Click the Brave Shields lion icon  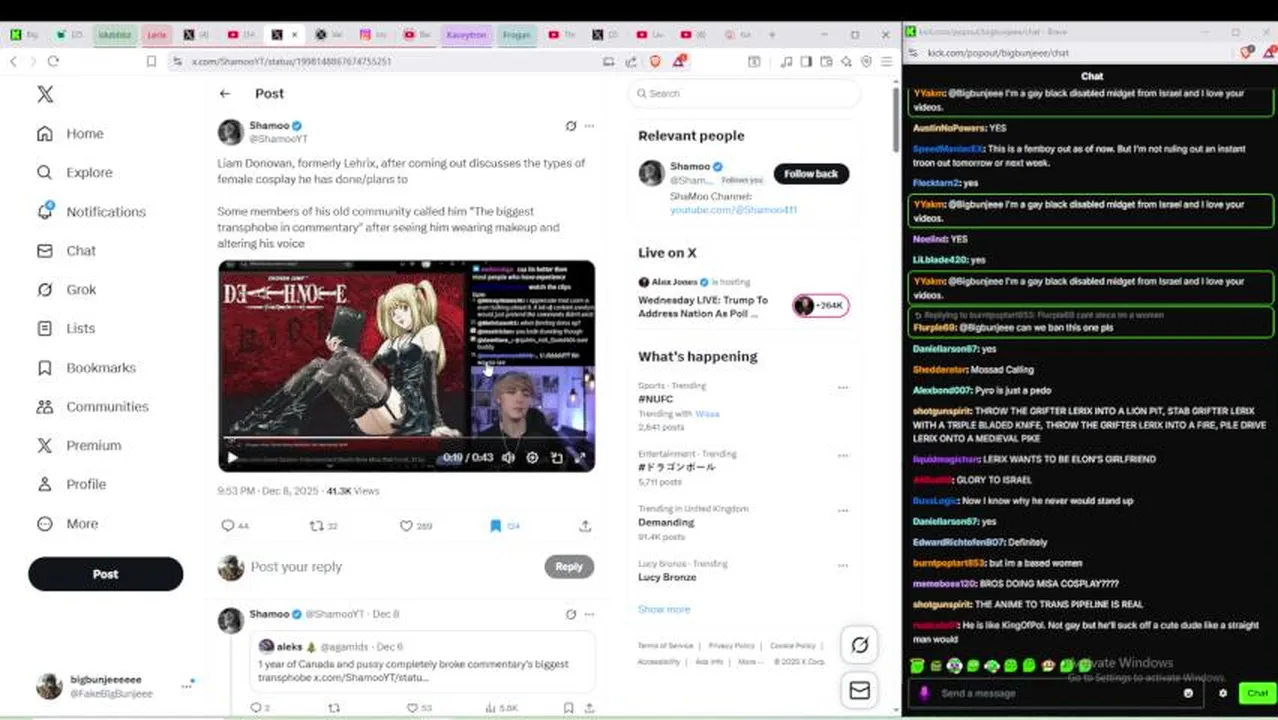coord(656,61)
